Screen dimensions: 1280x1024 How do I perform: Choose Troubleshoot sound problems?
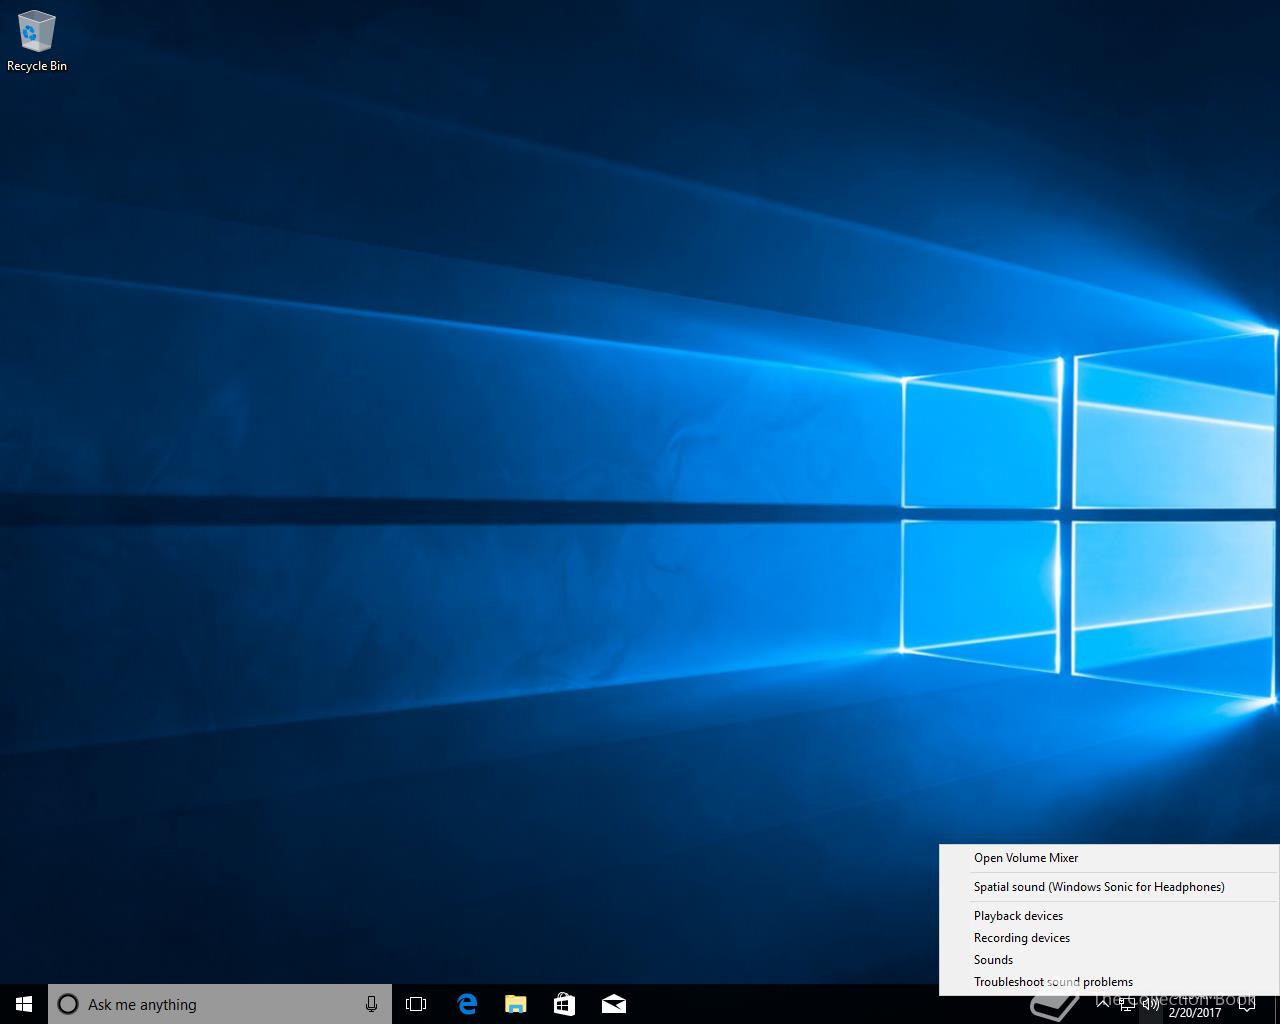click(x=1110, y=982)
